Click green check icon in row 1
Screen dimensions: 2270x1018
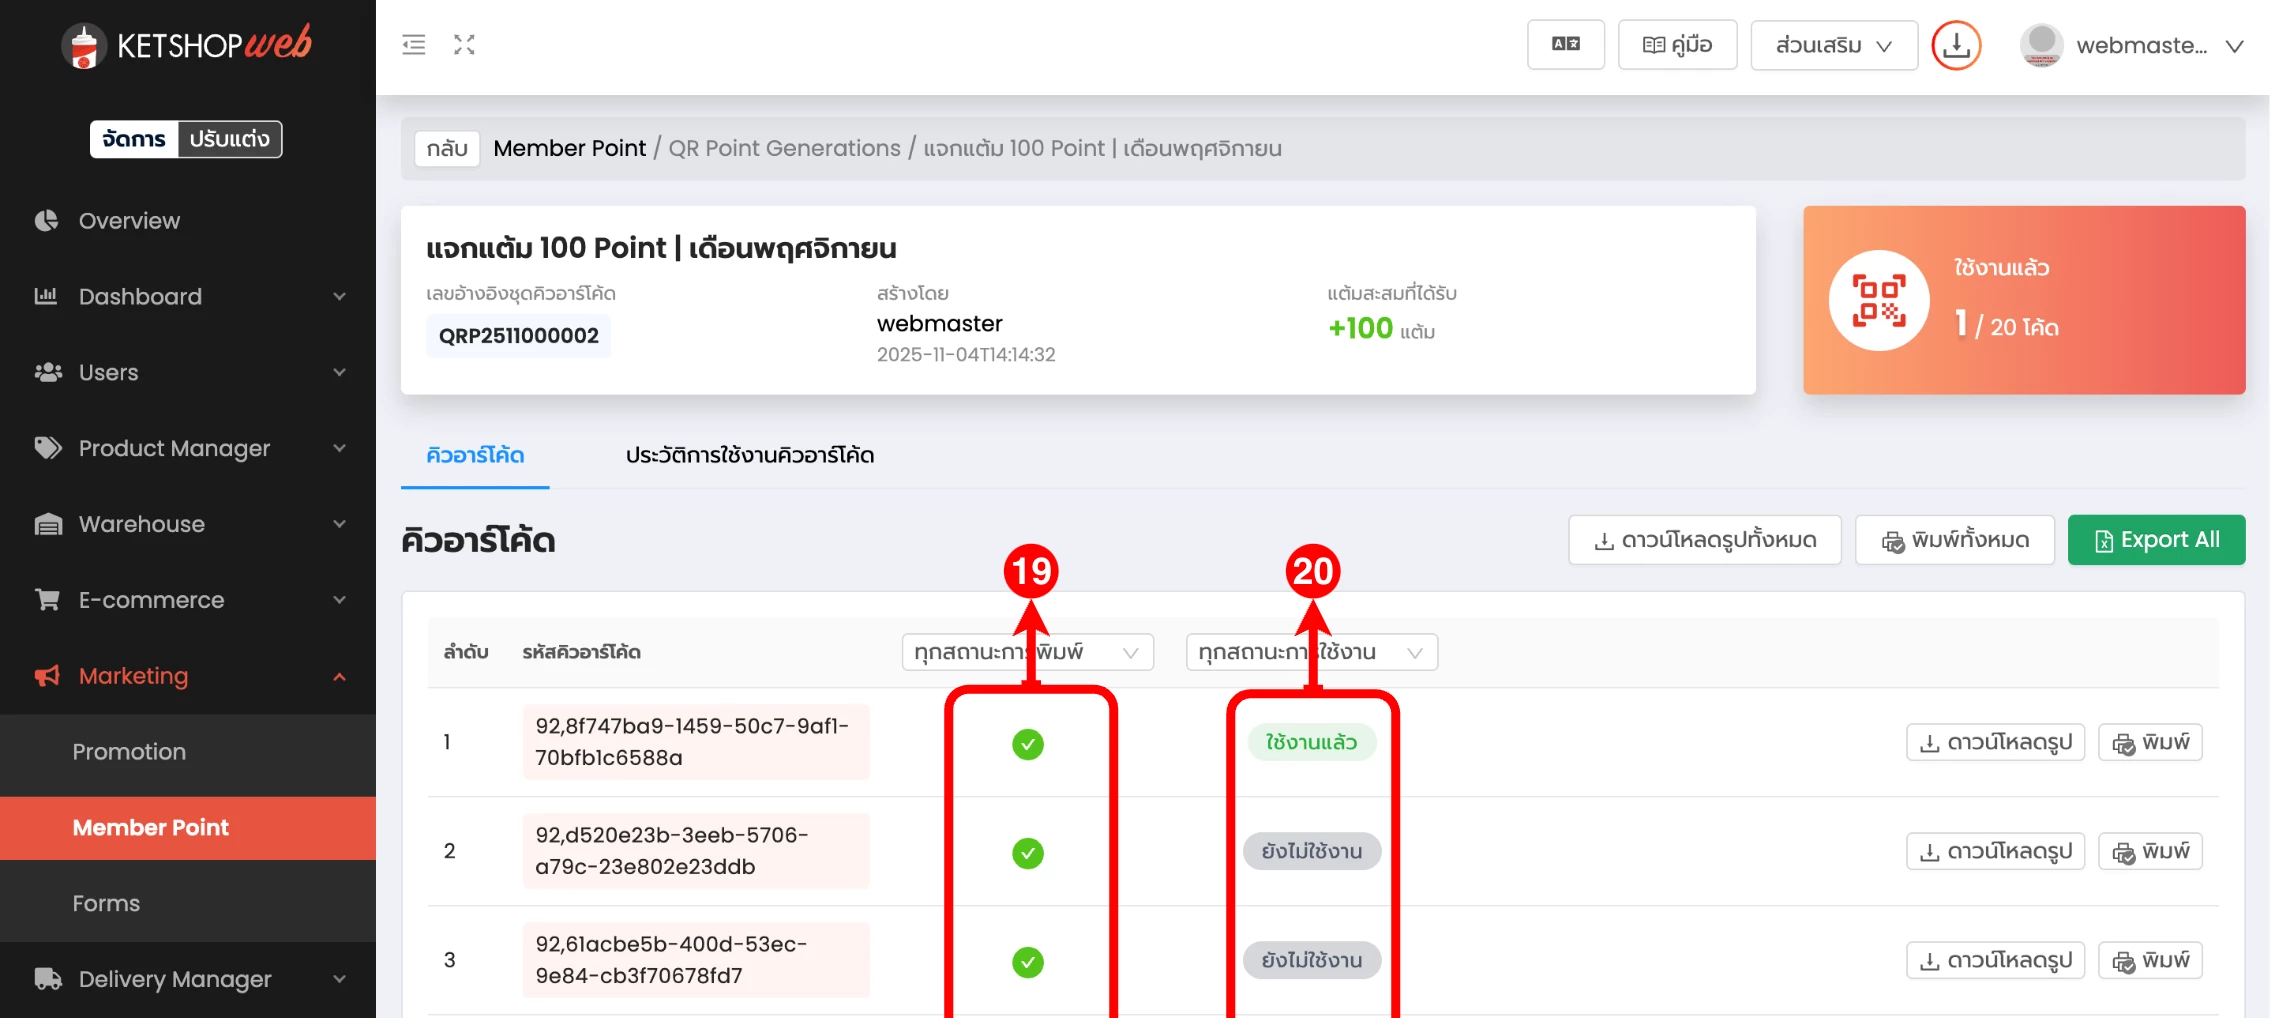pyautogui.click(x=1027, y=744)
